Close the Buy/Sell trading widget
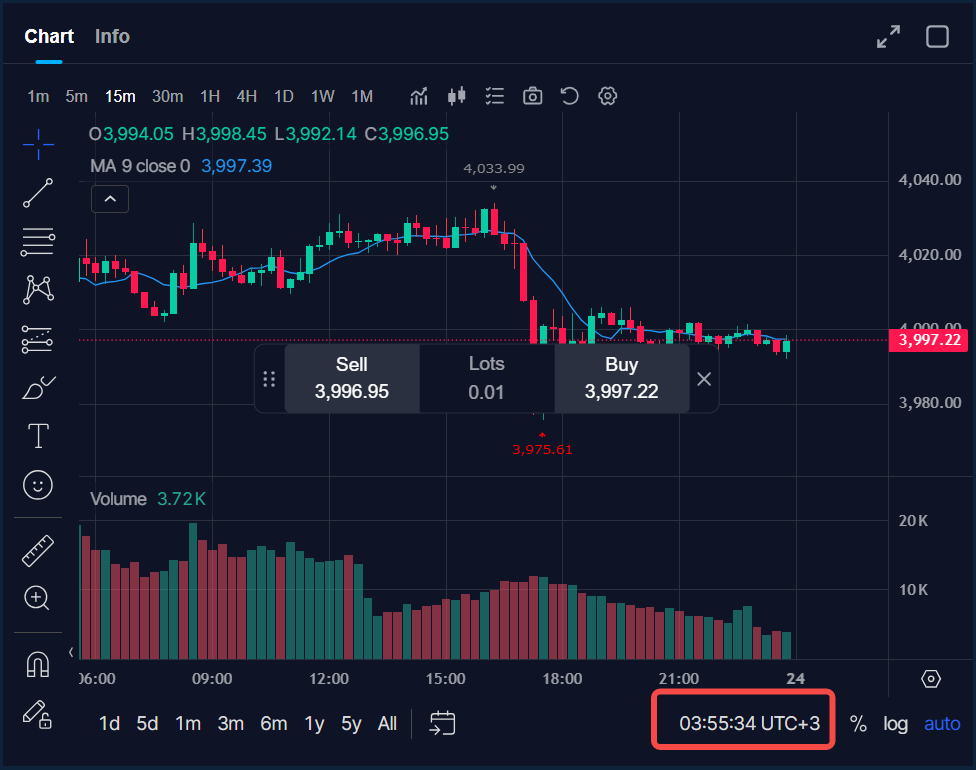976x770 pixels. pos(704,379)
